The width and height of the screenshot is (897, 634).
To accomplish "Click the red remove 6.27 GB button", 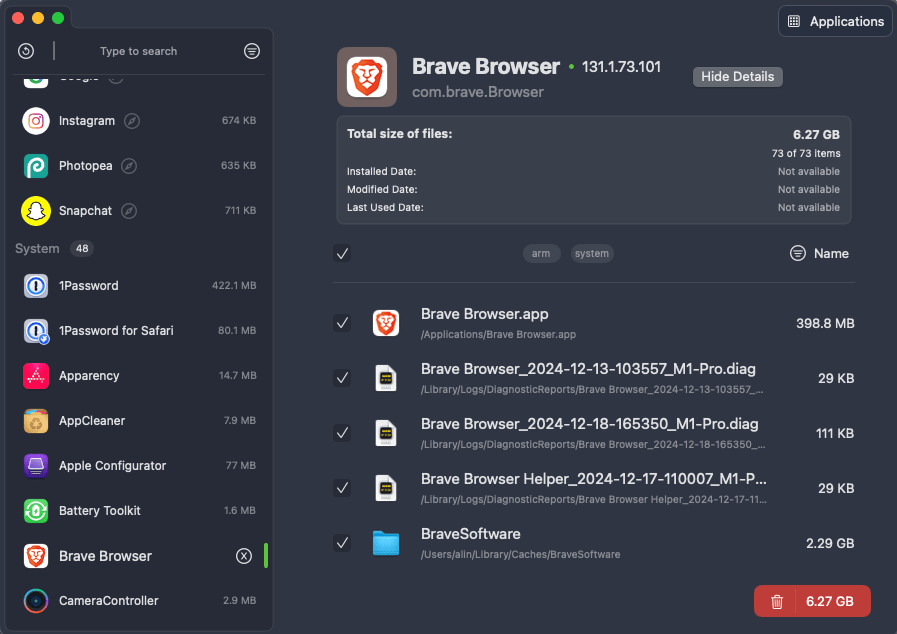I will (x=812, y=601).
